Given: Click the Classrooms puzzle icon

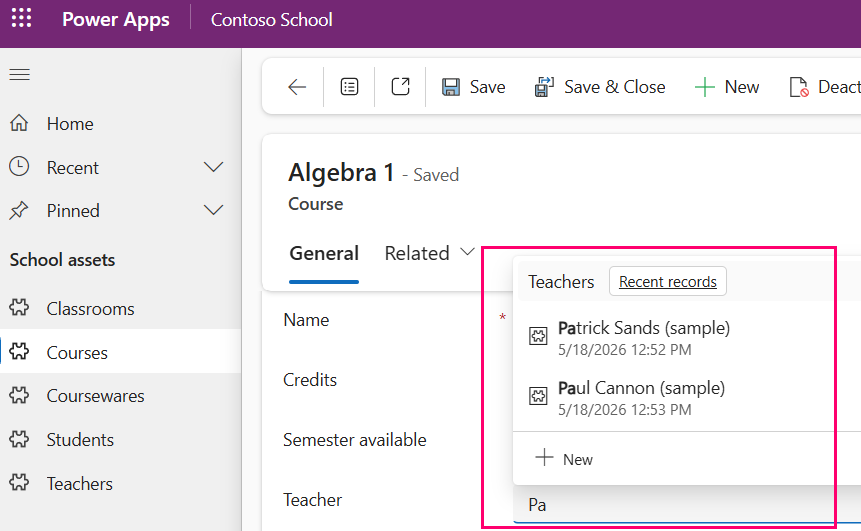Looking at the screenshot, I should tap(19, 308).
